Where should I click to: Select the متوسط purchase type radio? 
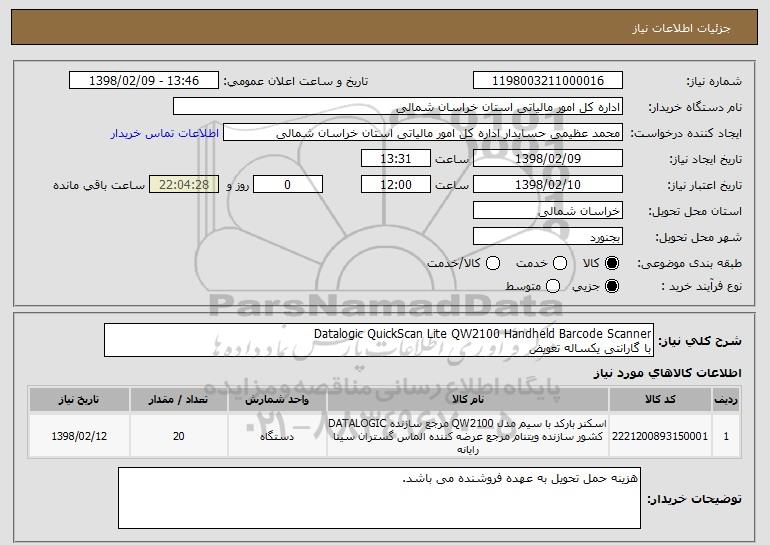click(x=553, y=286)
